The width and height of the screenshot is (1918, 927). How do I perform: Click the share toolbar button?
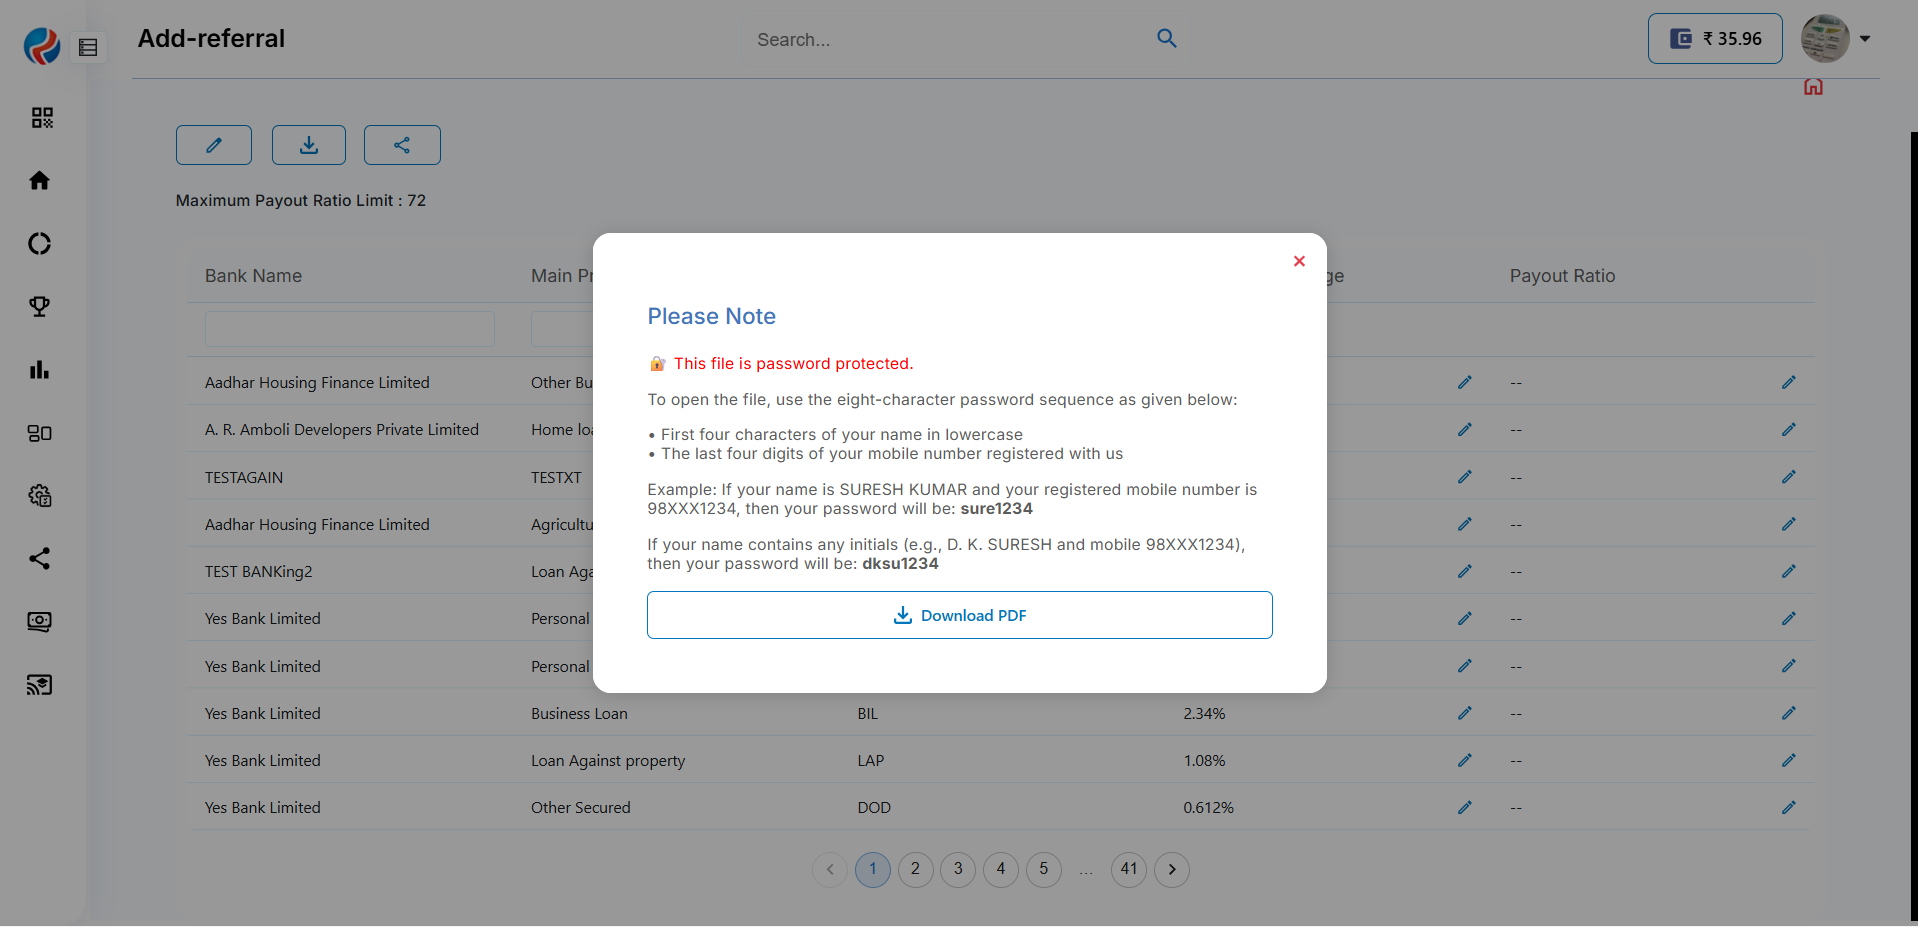(402, 145)
